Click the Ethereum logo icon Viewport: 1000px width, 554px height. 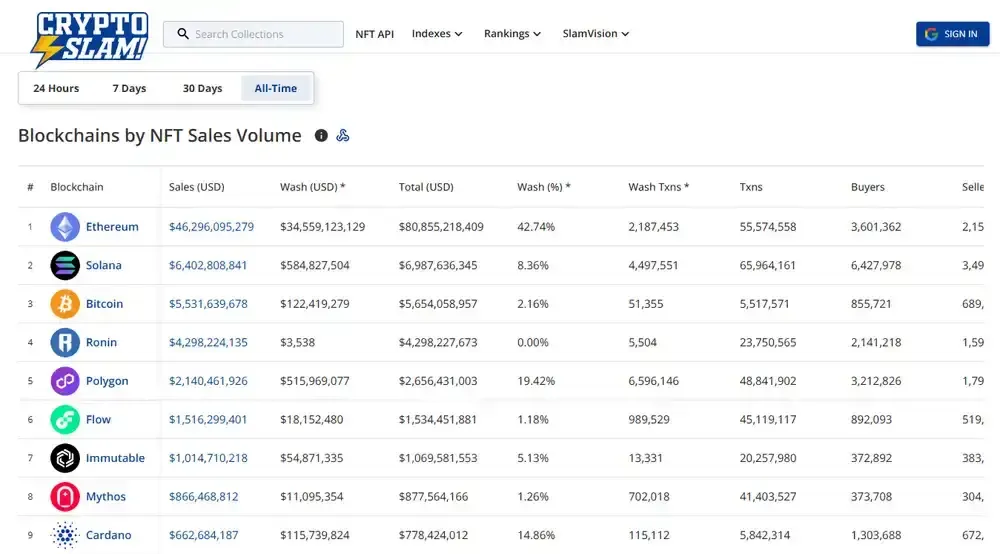[x=65, y=227]
